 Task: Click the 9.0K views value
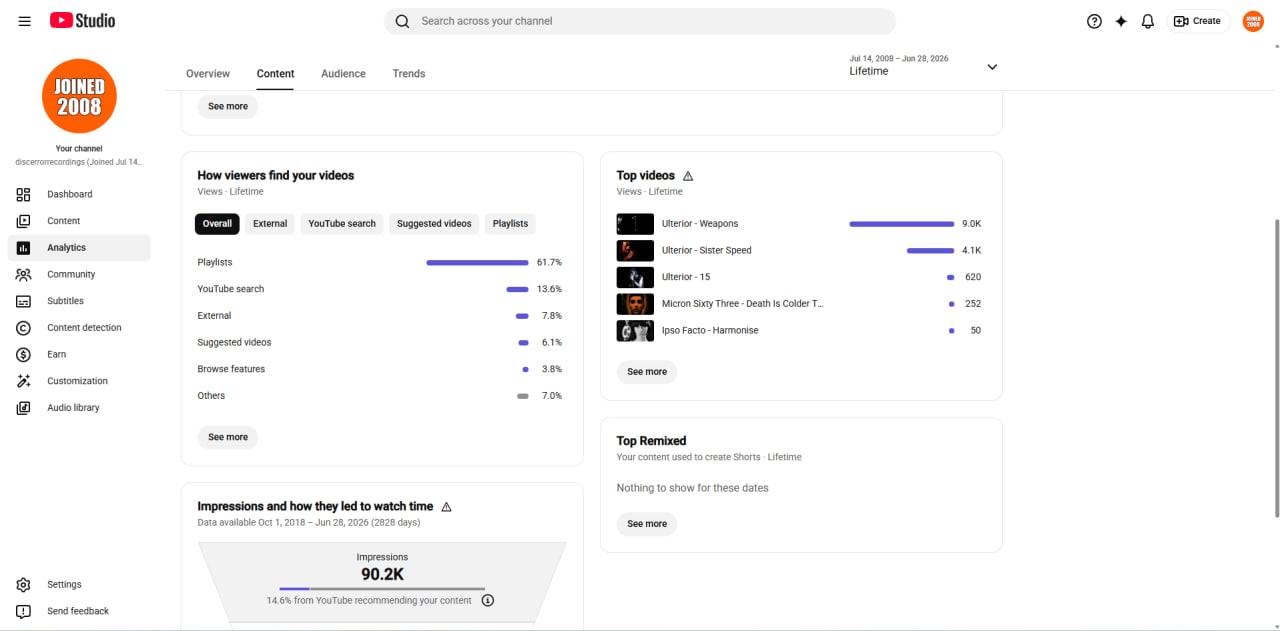pos(972,224)
